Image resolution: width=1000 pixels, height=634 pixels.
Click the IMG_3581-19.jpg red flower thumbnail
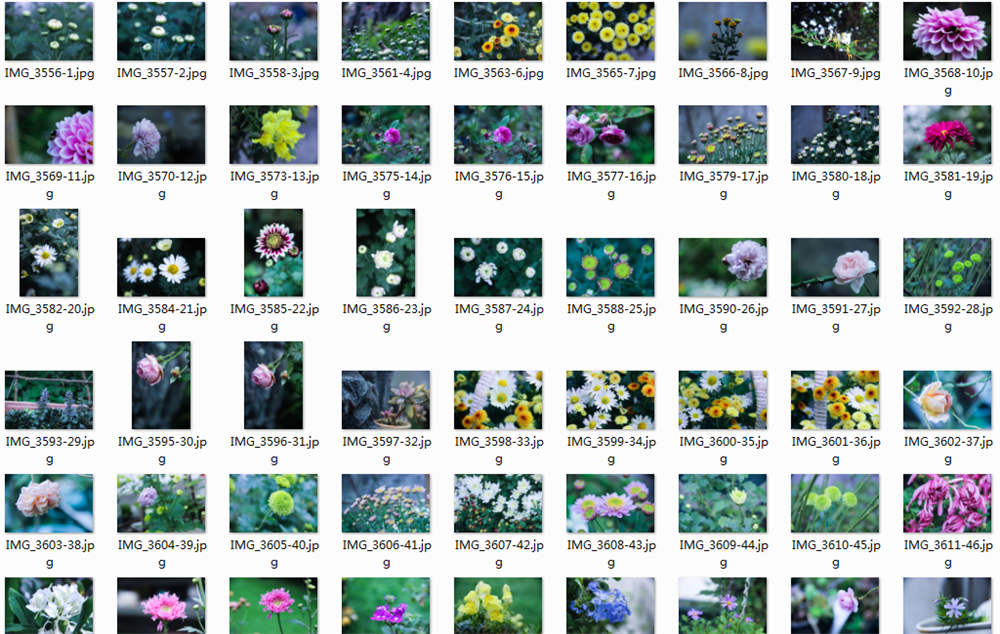(x=947, y=135)
